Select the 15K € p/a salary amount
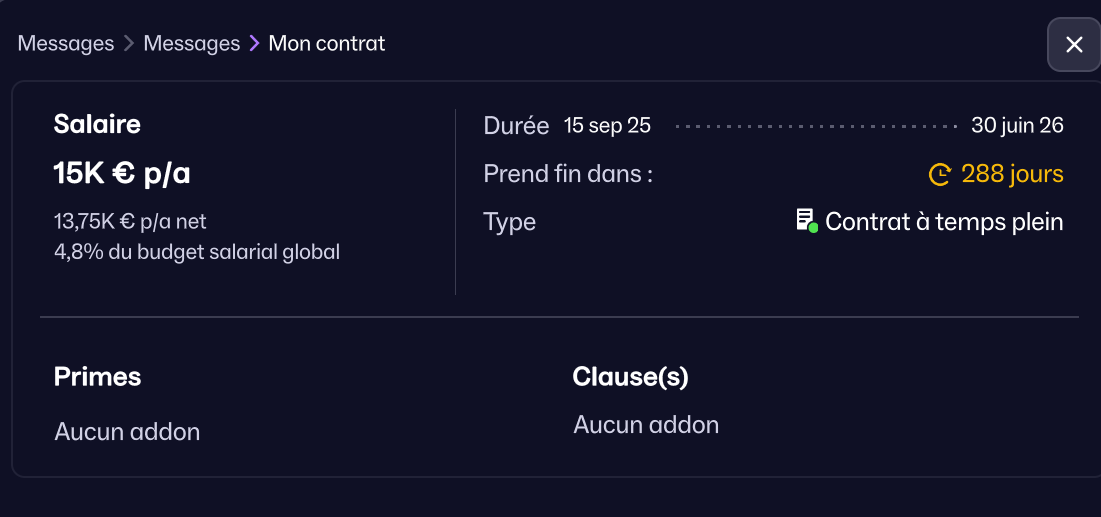Viewport: 1101px width, 517px height. tap(122, 174)
